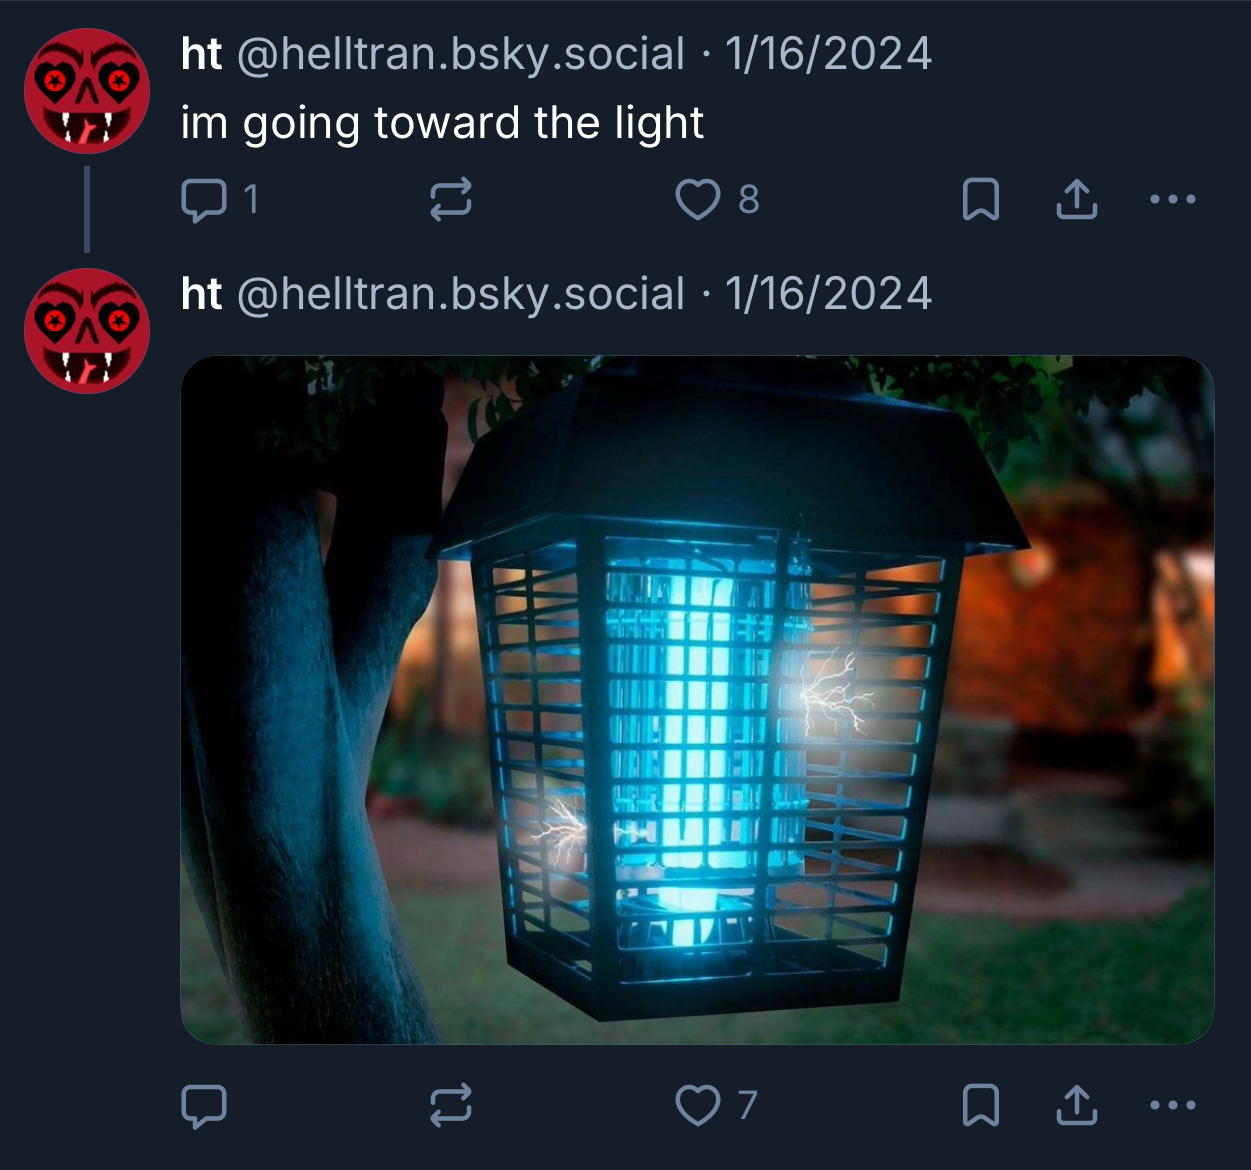Screen dimensions: 1251x1170
Task: Open the first post's 1/16/2024 timestamp
Action: (x=828, y=54)
